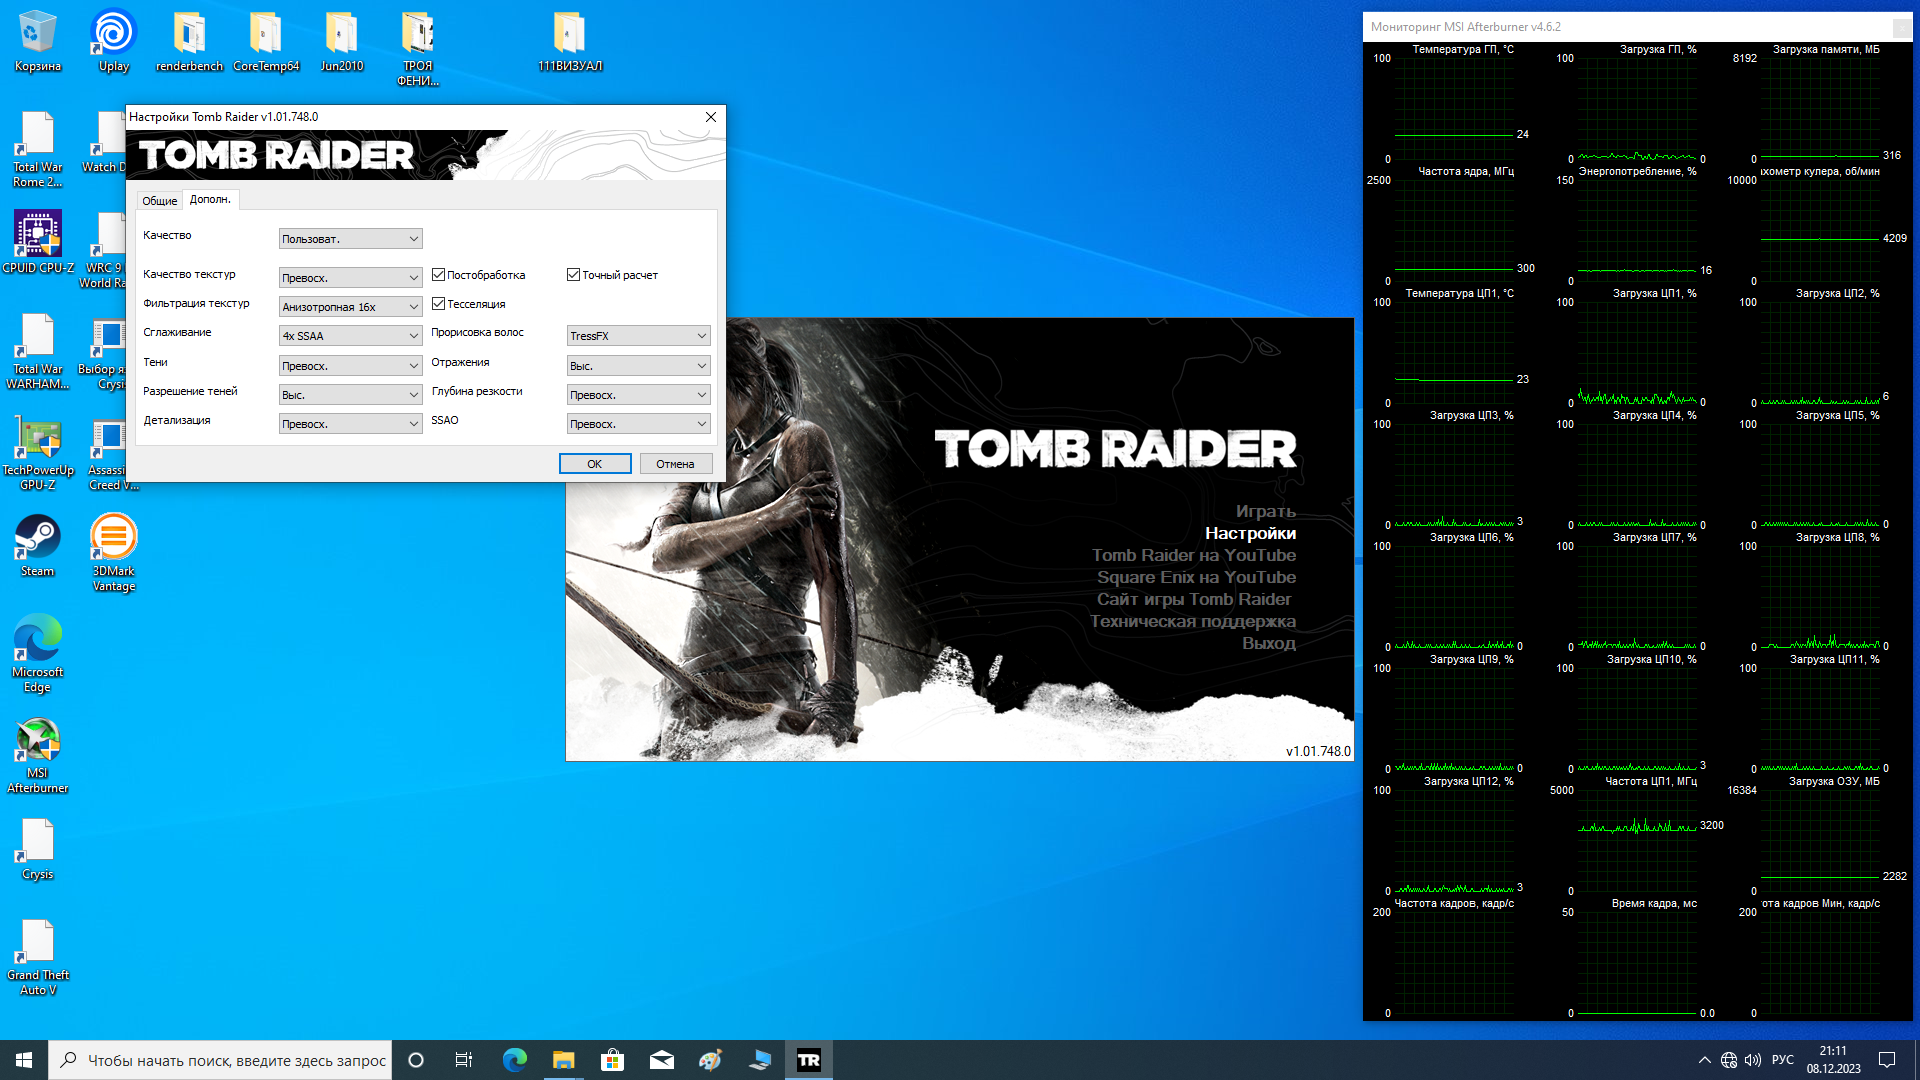This screenshot has height=1080, width=1920.
Task: Launch the MSI Afterburner desktop shortcut
Action: tap(38, 741)
